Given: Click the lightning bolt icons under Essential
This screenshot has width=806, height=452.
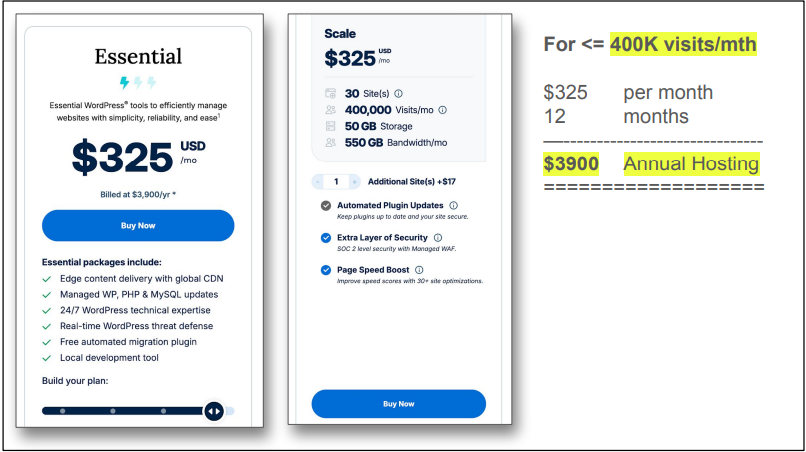Looking at the screenshot, I should click(x=138, y=83).
